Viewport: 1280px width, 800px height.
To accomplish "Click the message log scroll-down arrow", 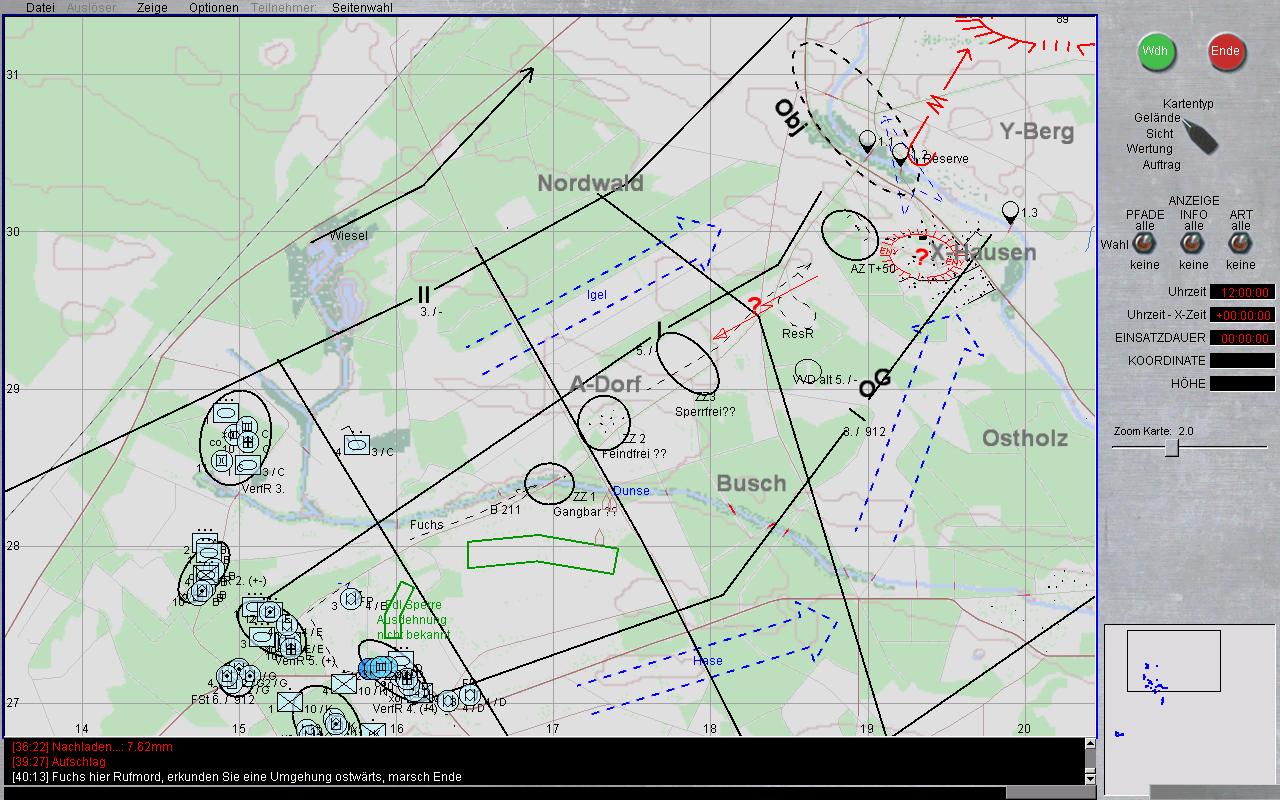I will point(1091,778).
